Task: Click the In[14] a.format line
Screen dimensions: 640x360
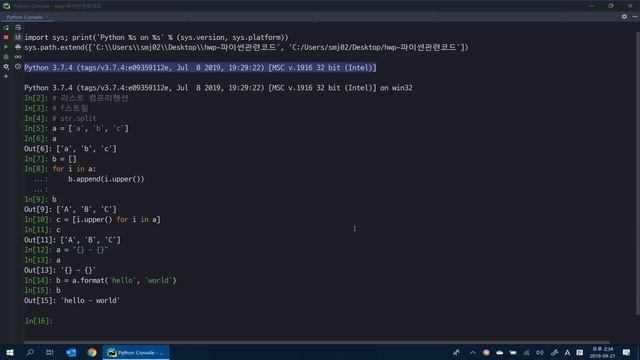Action: (x=100, y=280)
